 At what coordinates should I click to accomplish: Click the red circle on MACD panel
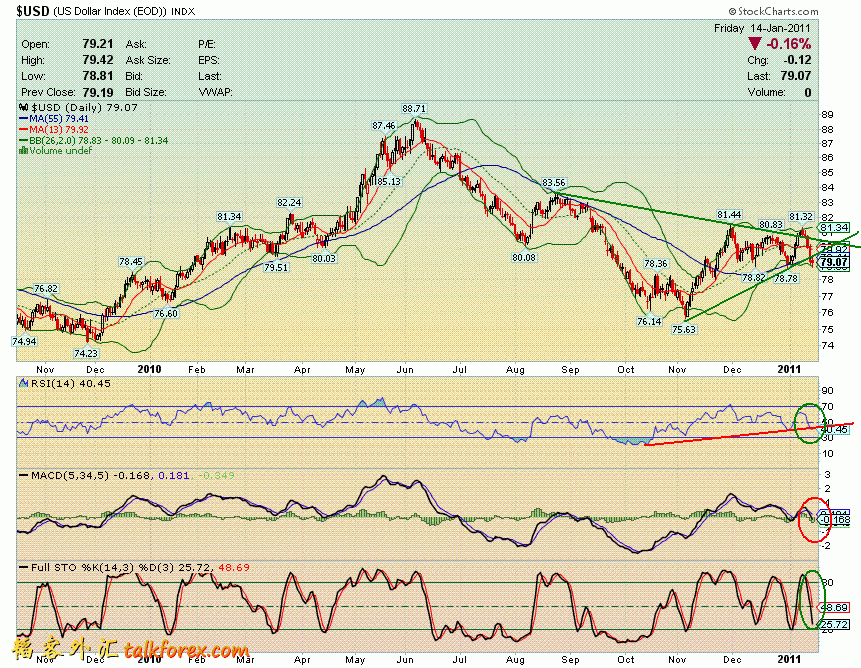[811, 519]
